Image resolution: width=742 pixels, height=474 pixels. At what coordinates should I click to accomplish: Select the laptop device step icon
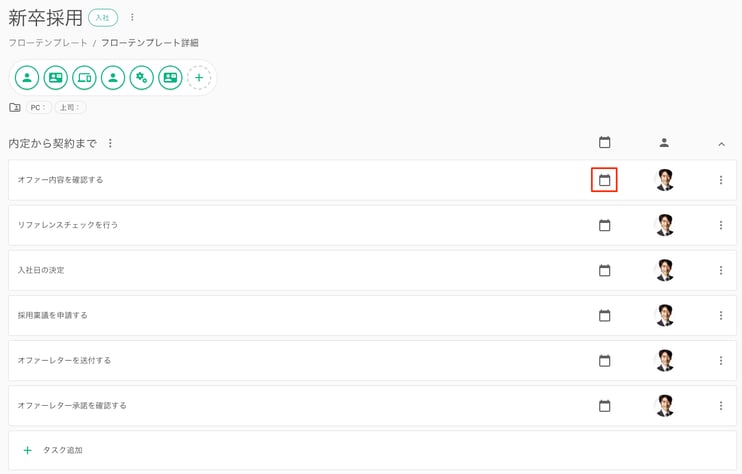pos(84,78)
